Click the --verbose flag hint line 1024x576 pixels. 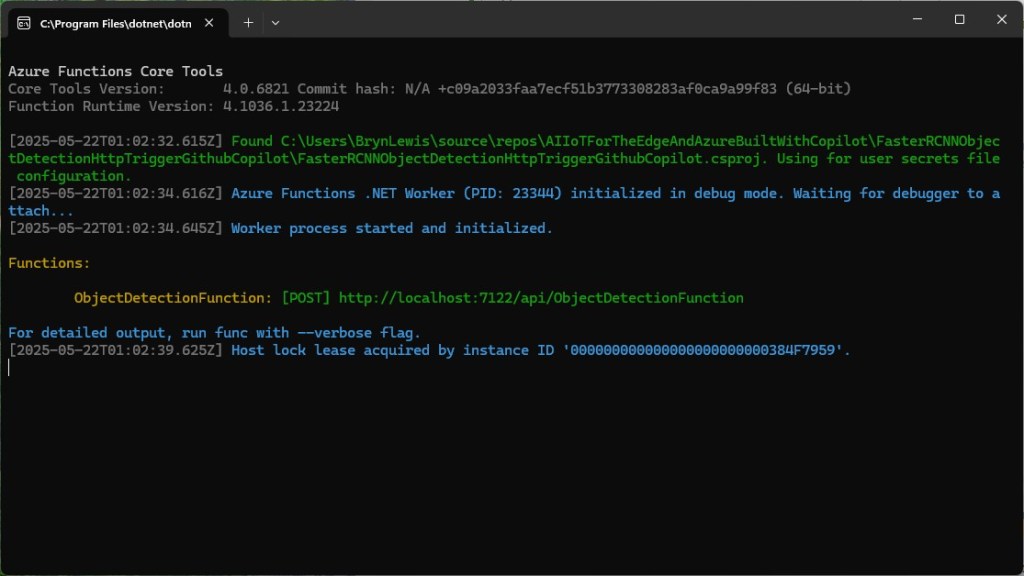(x=214, y=333)
